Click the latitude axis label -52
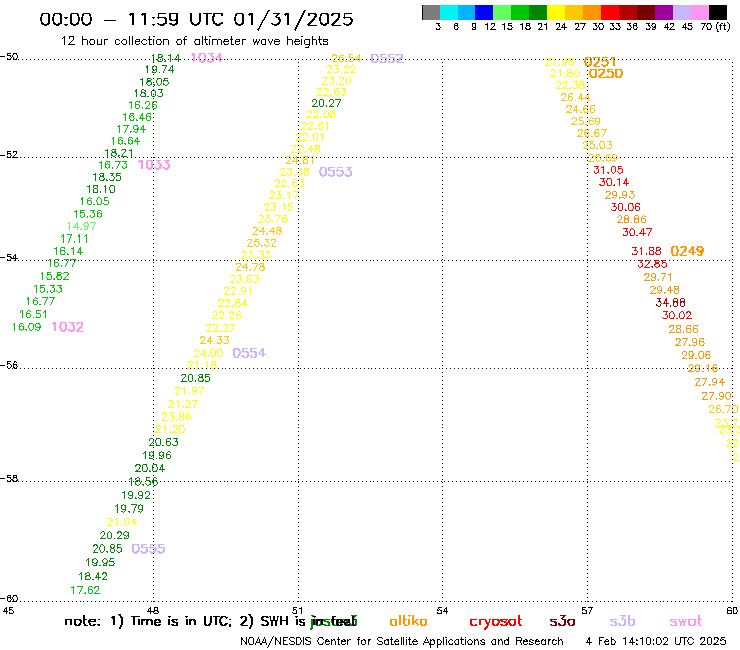The height and width of the screenshot is (650, 740). [x=9, y=155]
